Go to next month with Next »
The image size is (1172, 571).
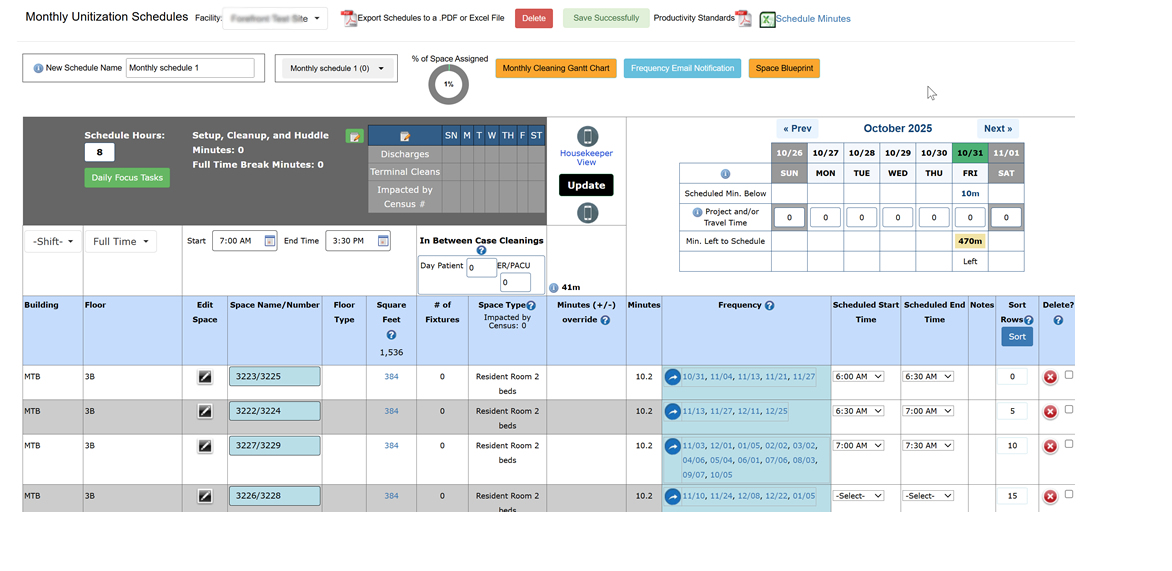pyautogui.click(x=998, y=129)
